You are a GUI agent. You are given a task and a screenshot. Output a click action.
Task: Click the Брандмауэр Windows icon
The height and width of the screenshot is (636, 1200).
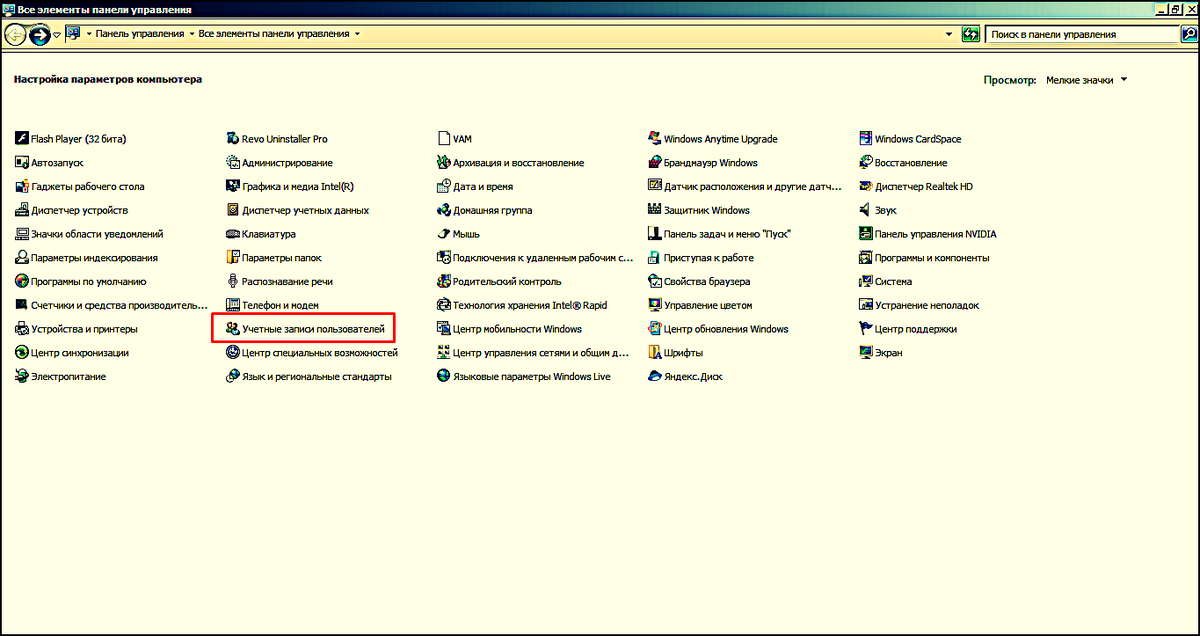[x=656, y=163]
